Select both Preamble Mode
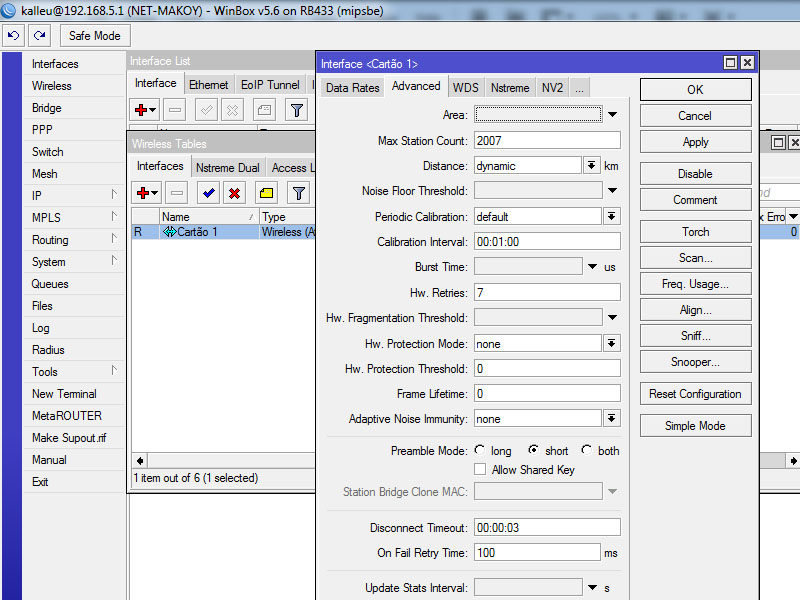The height and width of the screenshot is (600, 800). click(x=586, y=450)
